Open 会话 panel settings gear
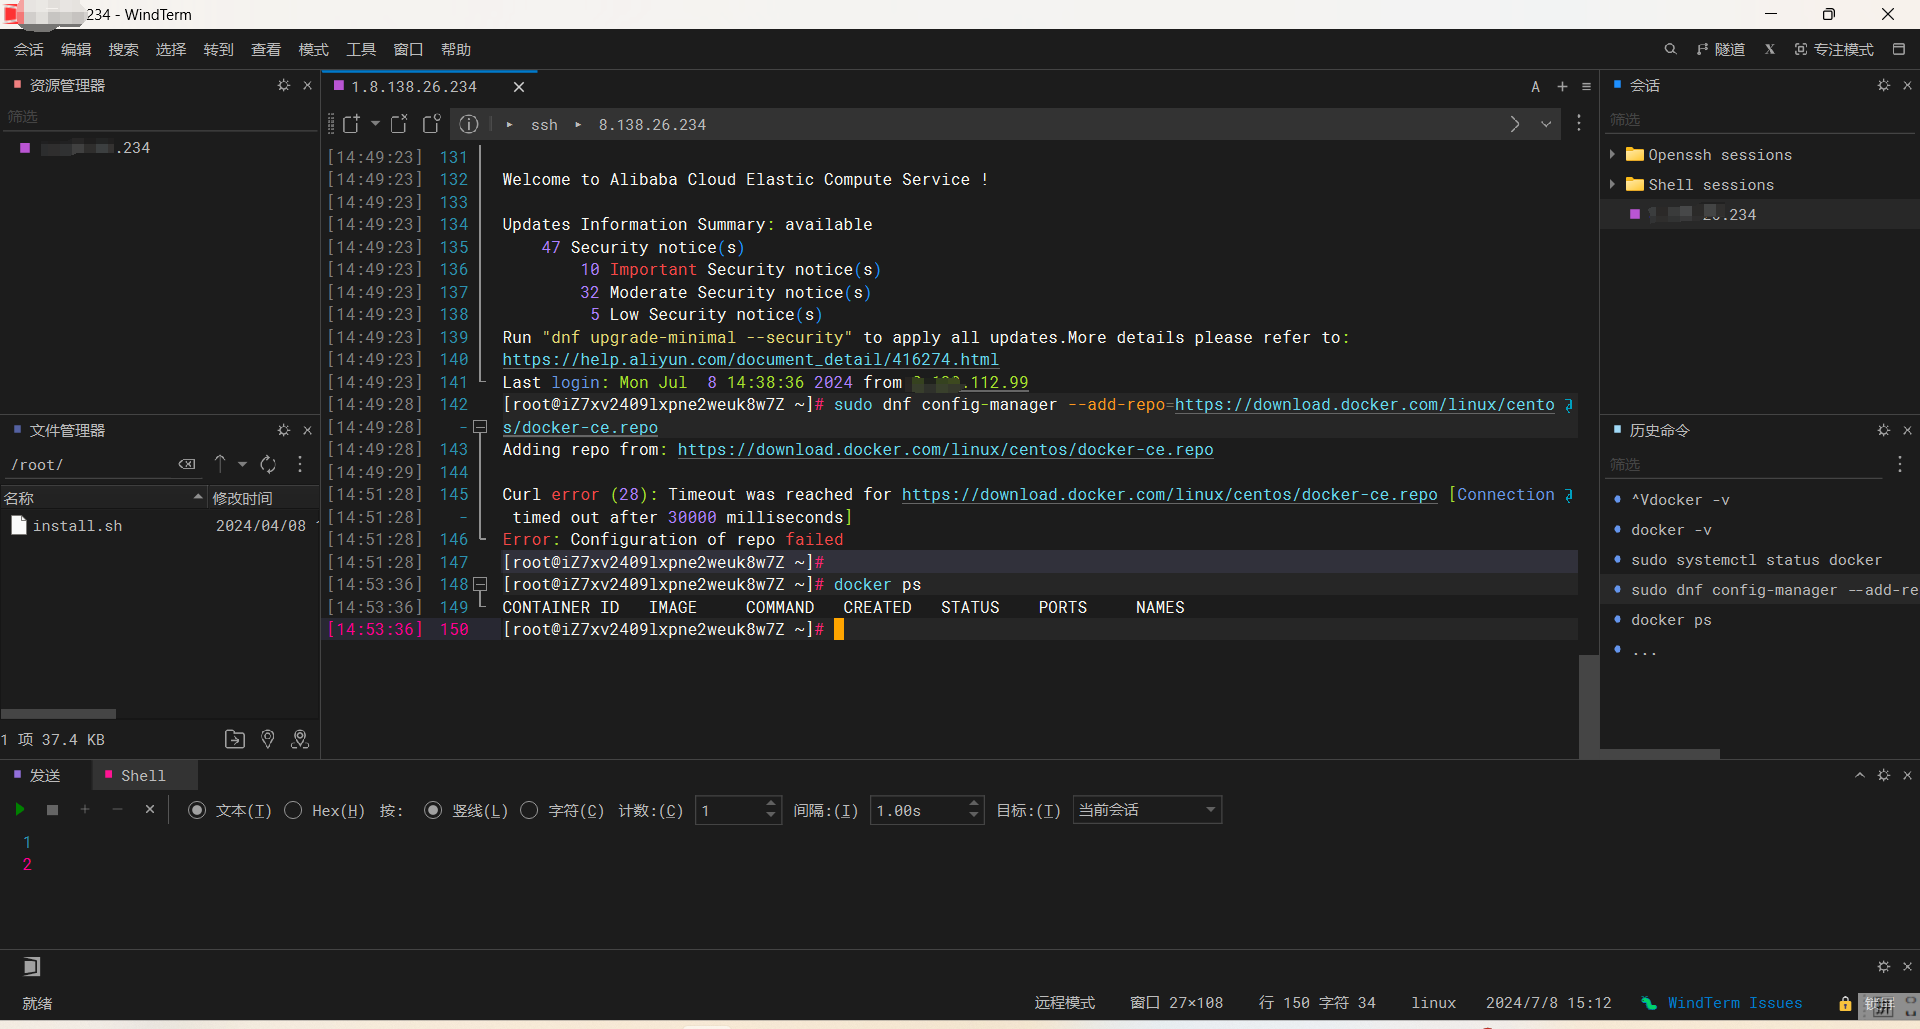Image resolution: width=1920 pixels, height=1029 pixels. click(x=1884, y=86)
